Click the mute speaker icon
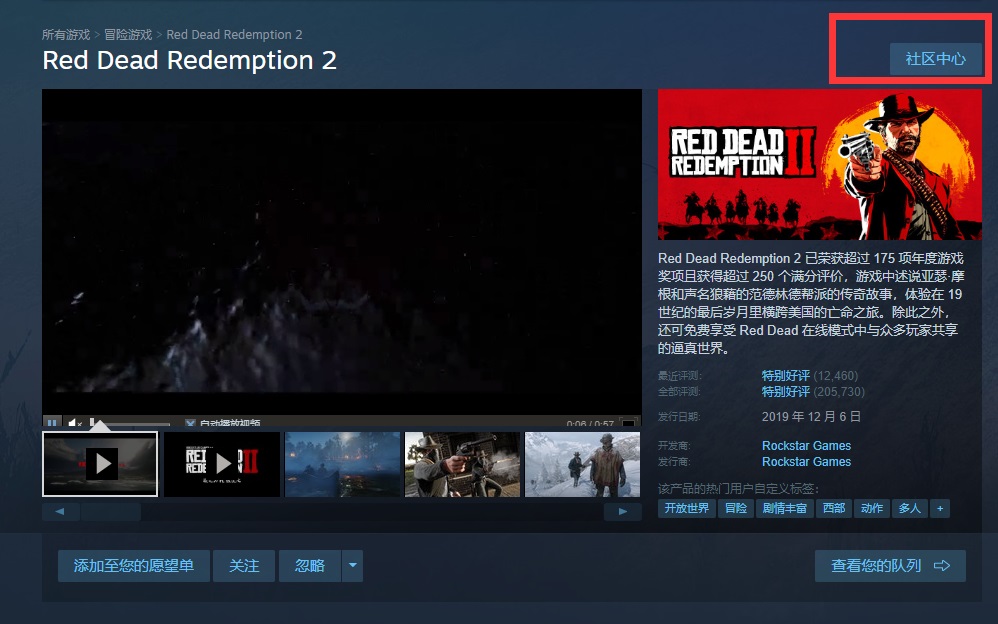Viewport: 998px width, 624px height. coord(73,424)
